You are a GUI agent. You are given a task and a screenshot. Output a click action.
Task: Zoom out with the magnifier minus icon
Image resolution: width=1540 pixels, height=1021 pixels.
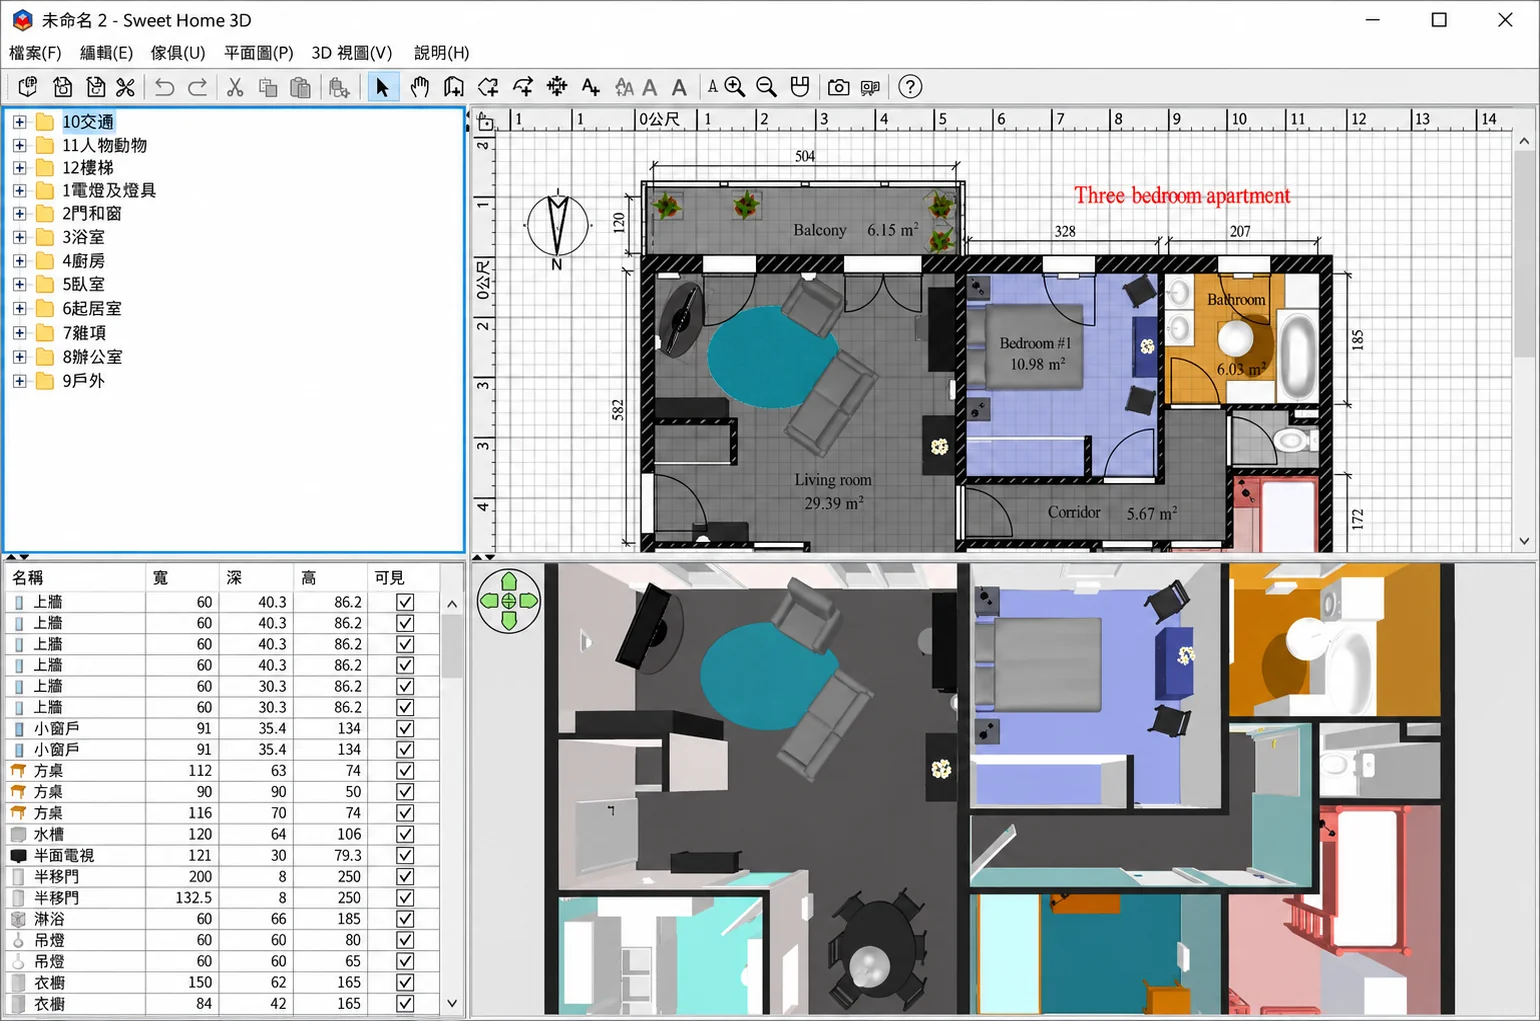pos(767,87)
